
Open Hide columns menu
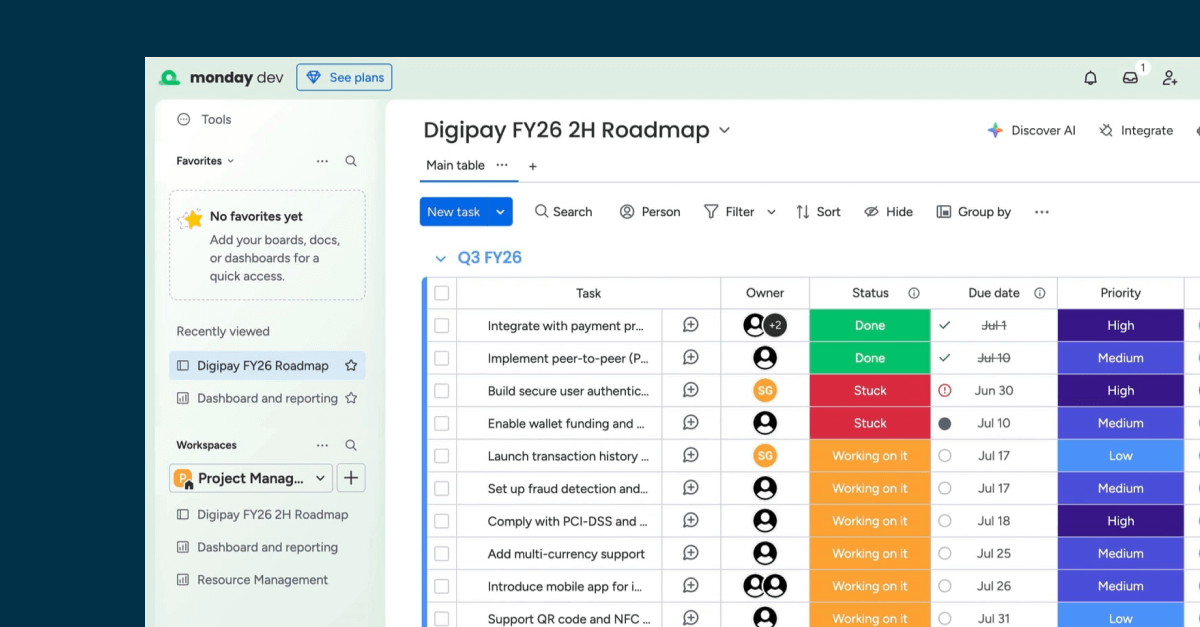click(x=888, y=211)
